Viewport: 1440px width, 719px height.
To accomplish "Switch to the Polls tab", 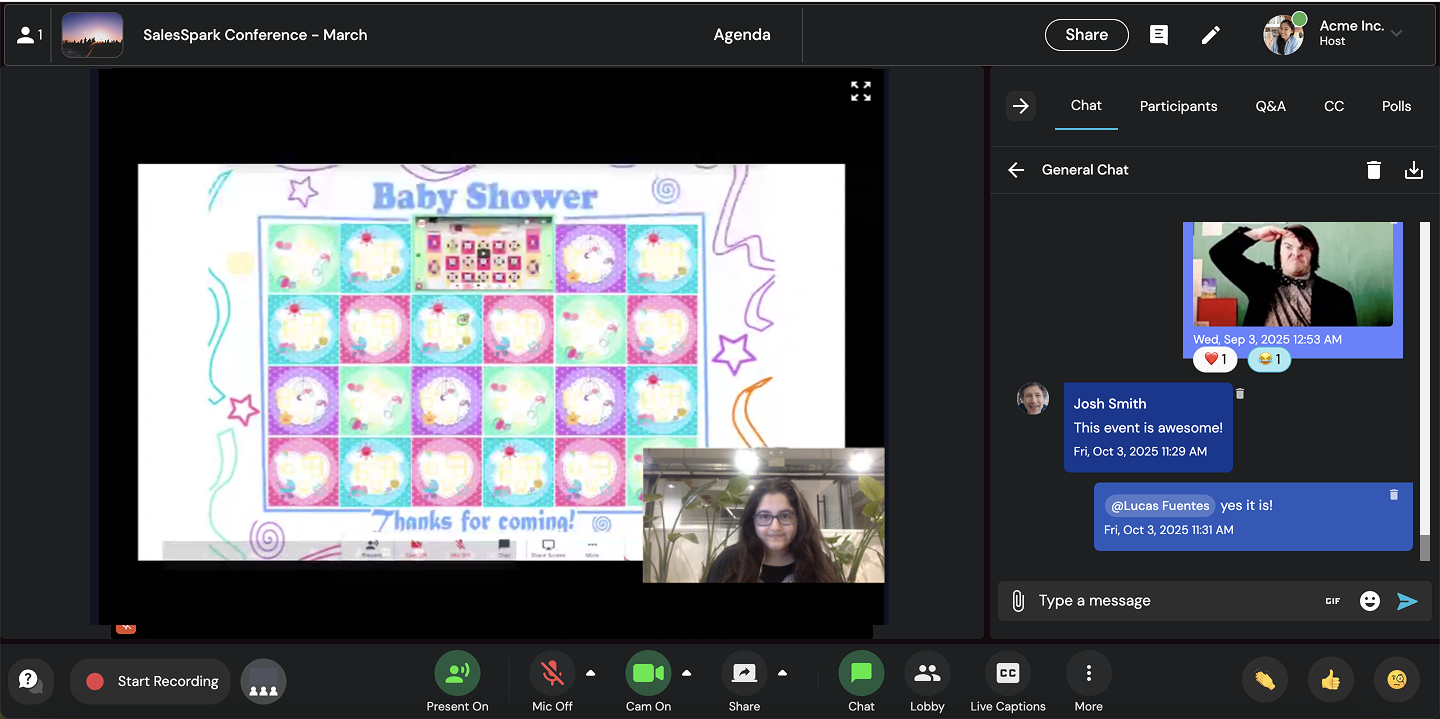I will (x=1396, y=106).
